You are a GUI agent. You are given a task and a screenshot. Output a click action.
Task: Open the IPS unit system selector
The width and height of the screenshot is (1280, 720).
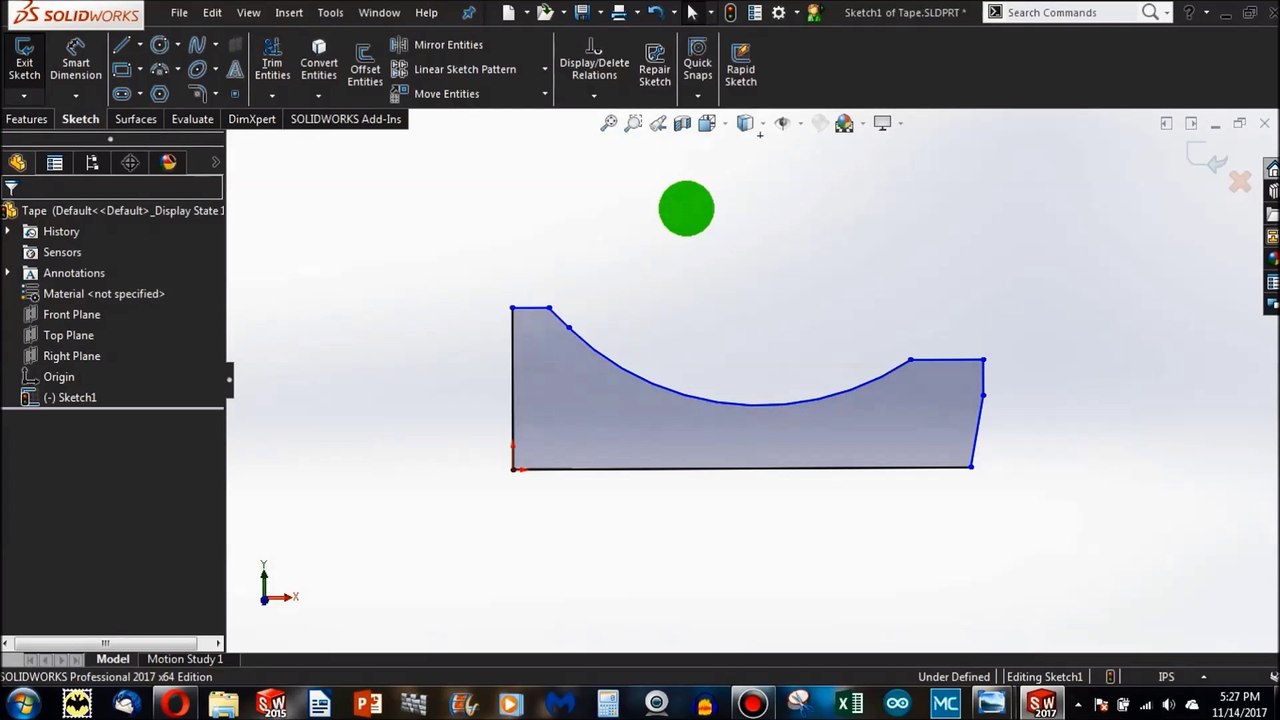click(1166, 677)
